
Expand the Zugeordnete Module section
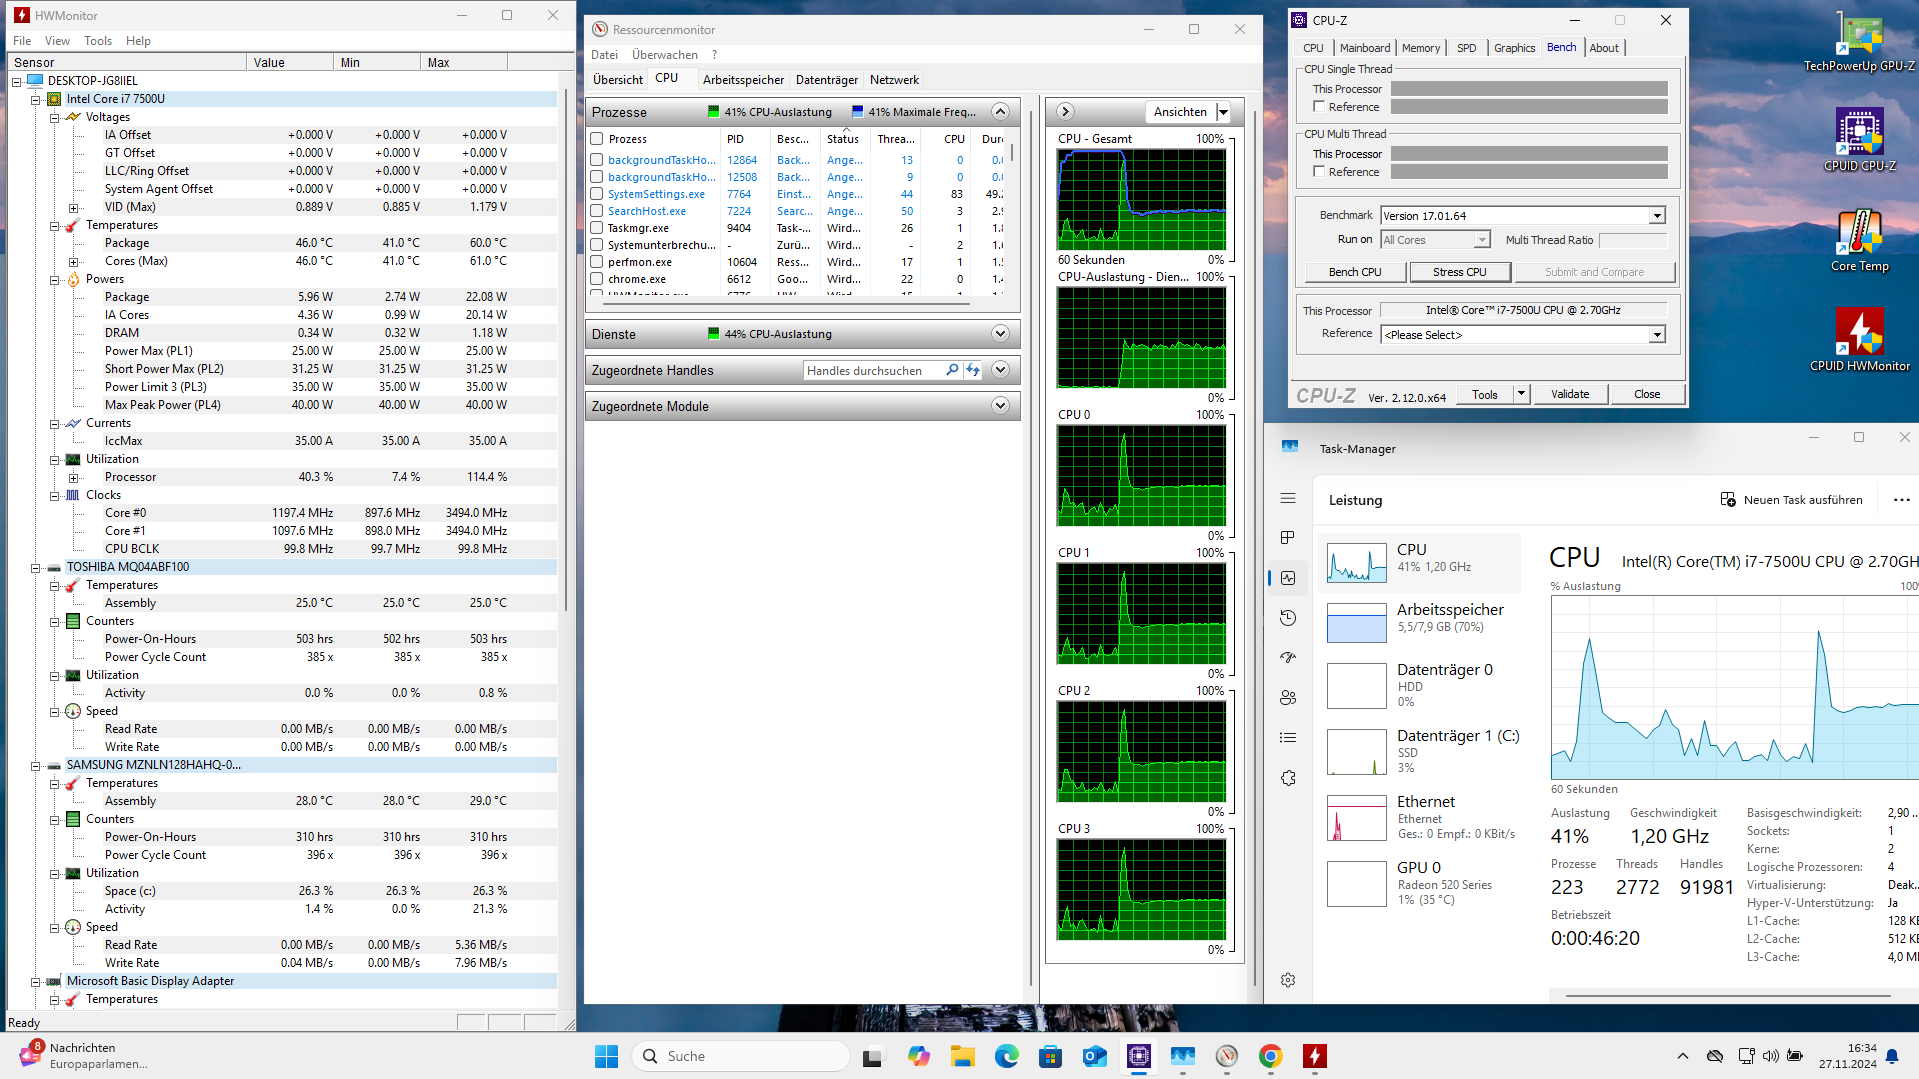tap(1000, 406)
